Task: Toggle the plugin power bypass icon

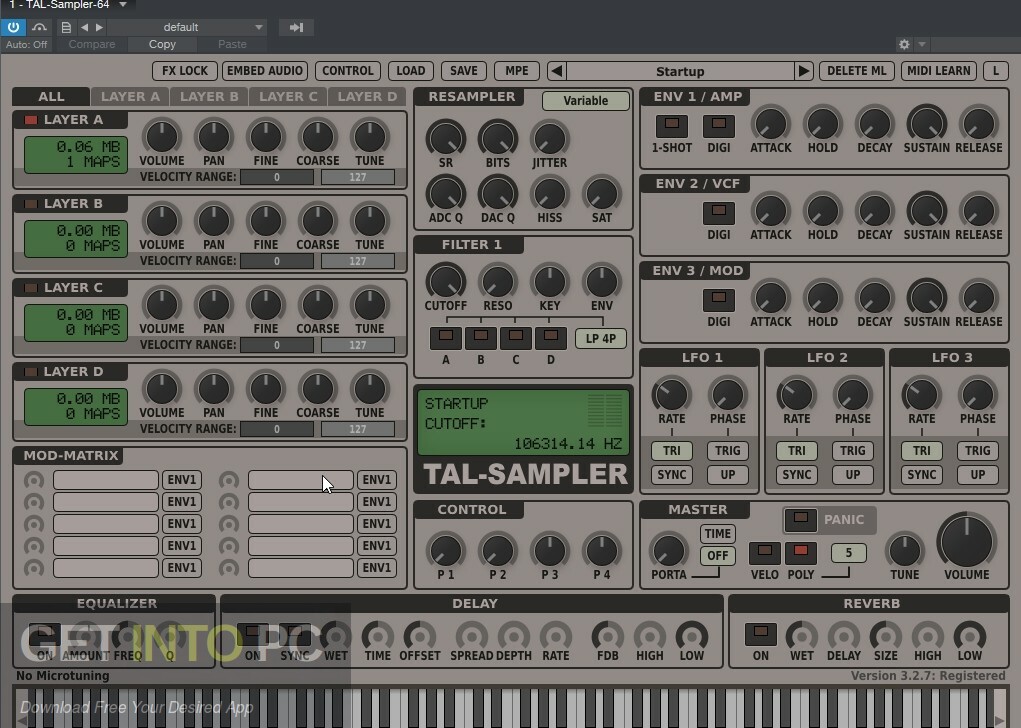Action: coord(13,27)
